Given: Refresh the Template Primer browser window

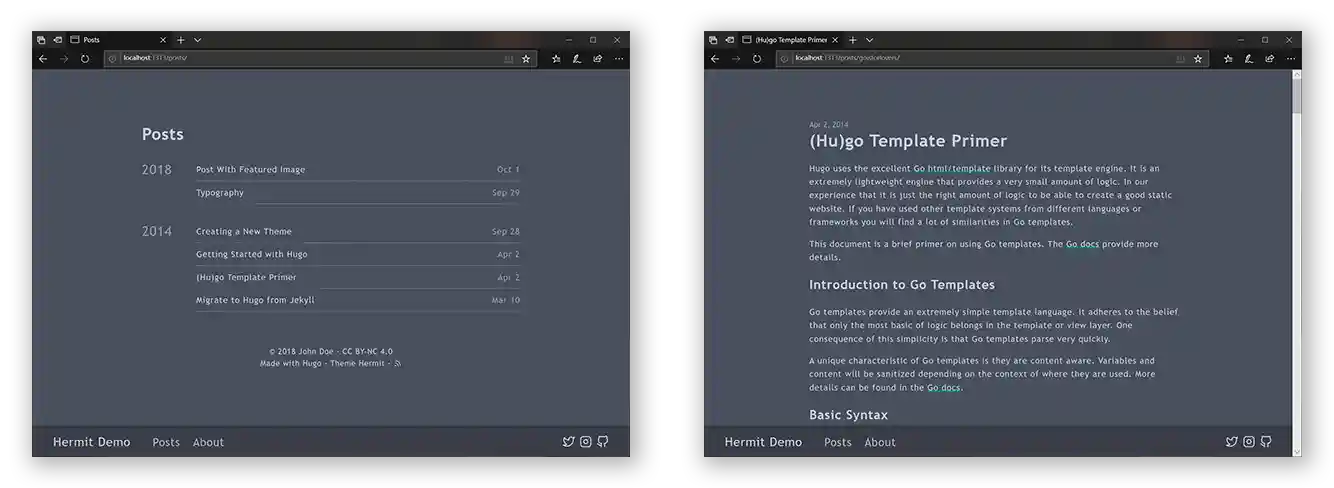Looking at the screenshot, I should [x=757, y=58].
